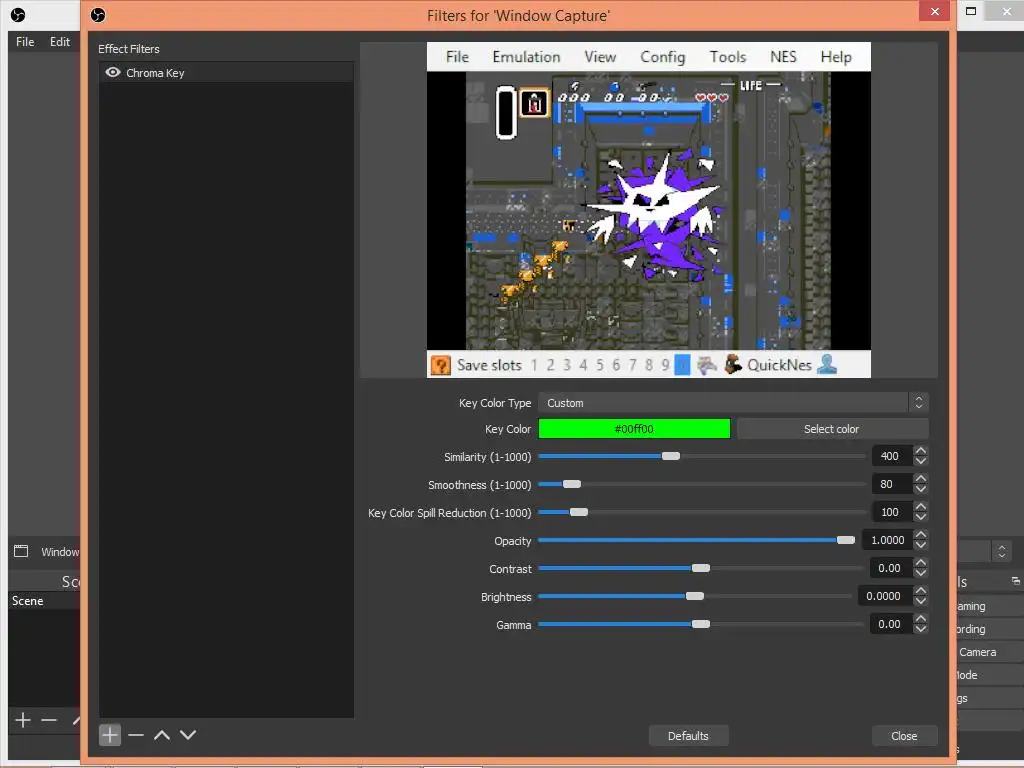Screen dimensions: 1024x768
Task: Click the controls dock float icon in main window
Action: click(1015, 581)
